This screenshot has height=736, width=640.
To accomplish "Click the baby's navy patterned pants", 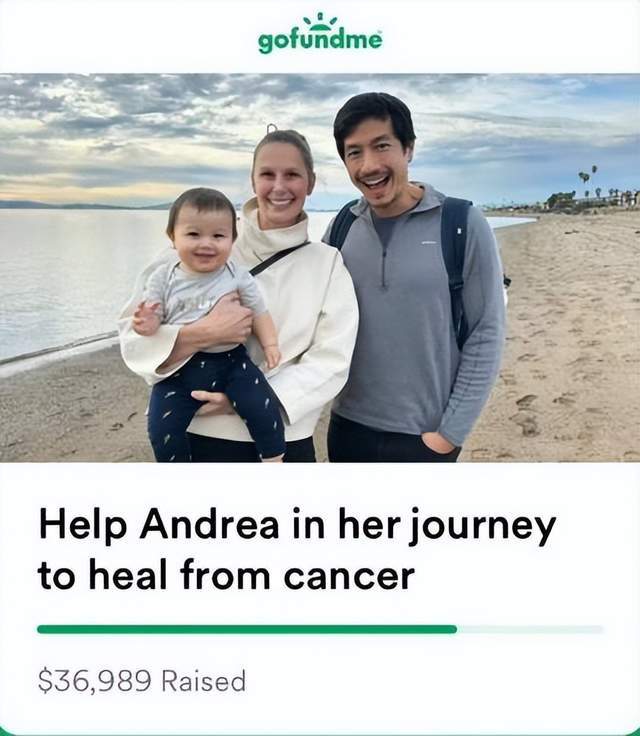I will point(216,404).
